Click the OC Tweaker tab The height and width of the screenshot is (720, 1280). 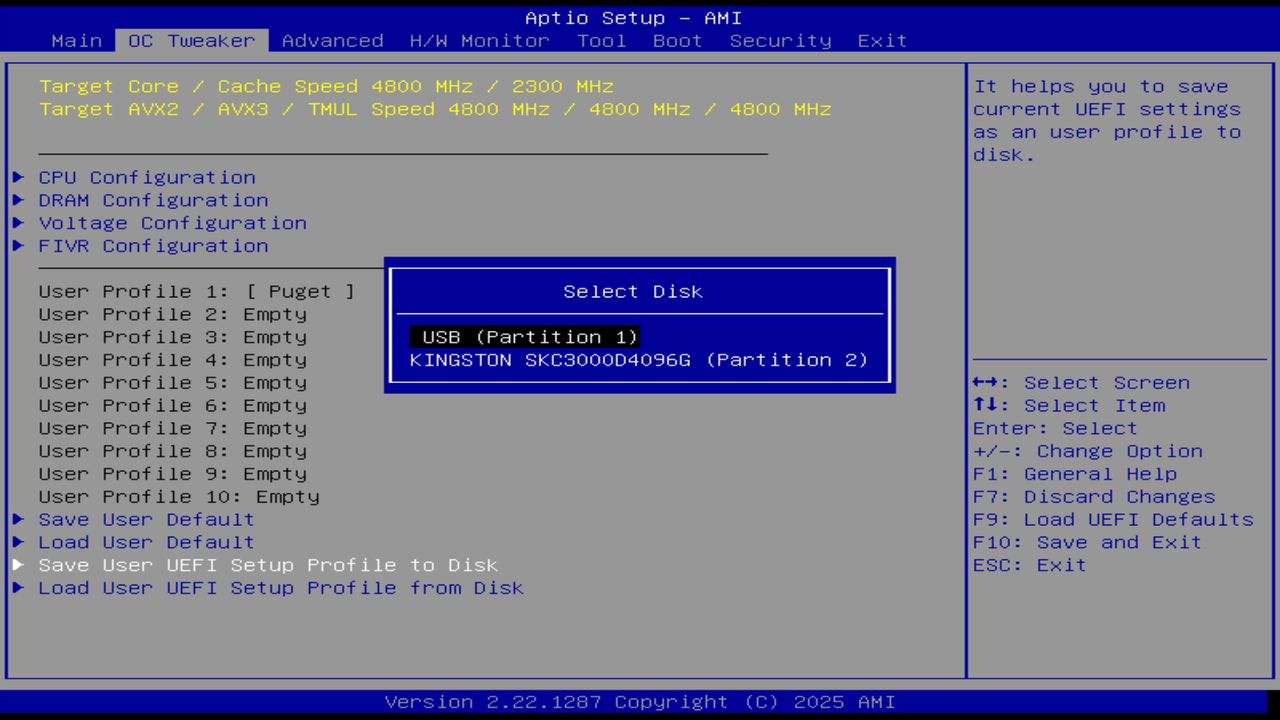(192, 41)
